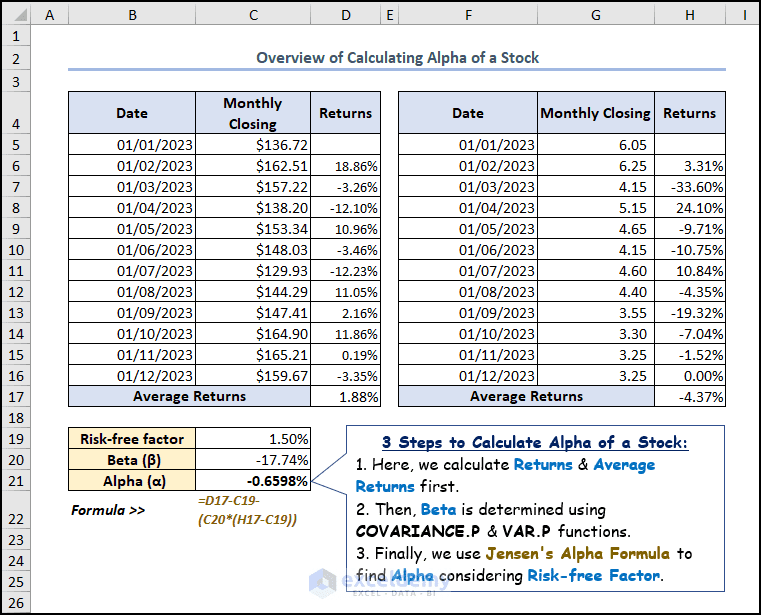Click the $157.22 closing cell
Image resolution: width=761 pixels, height=615 pixels.
tap(253, 187)
